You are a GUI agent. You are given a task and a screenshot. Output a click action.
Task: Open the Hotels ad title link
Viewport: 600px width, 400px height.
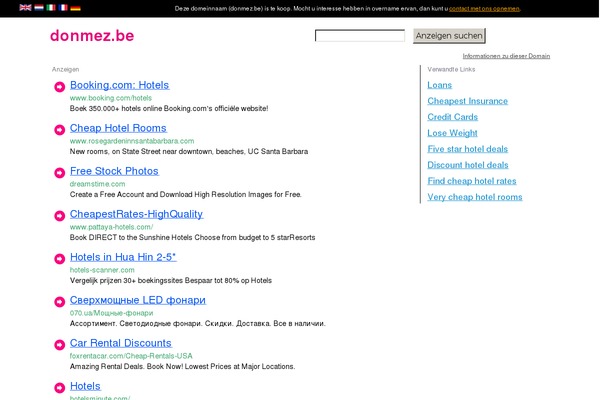(x=85, y=386)
